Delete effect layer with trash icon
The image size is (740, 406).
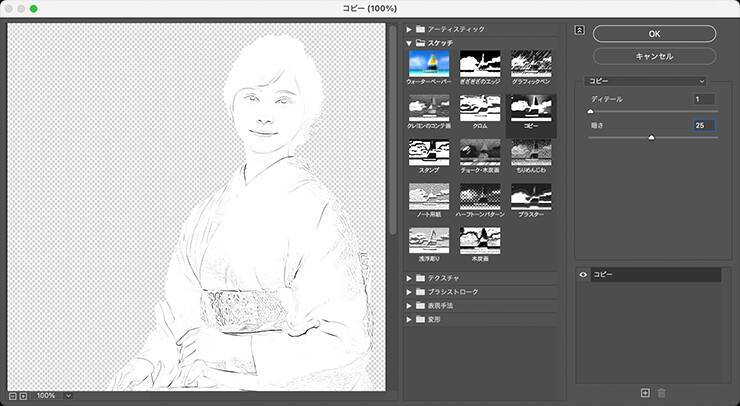pyautogui.click(x=661, y=393)
